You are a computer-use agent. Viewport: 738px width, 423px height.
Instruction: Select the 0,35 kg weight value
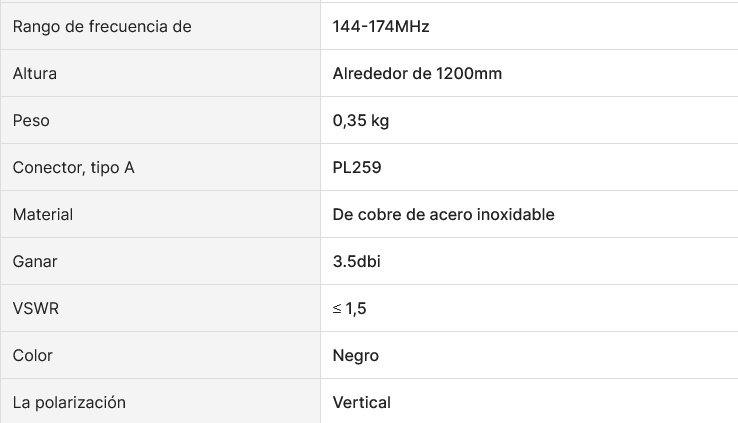pos(361,120)
